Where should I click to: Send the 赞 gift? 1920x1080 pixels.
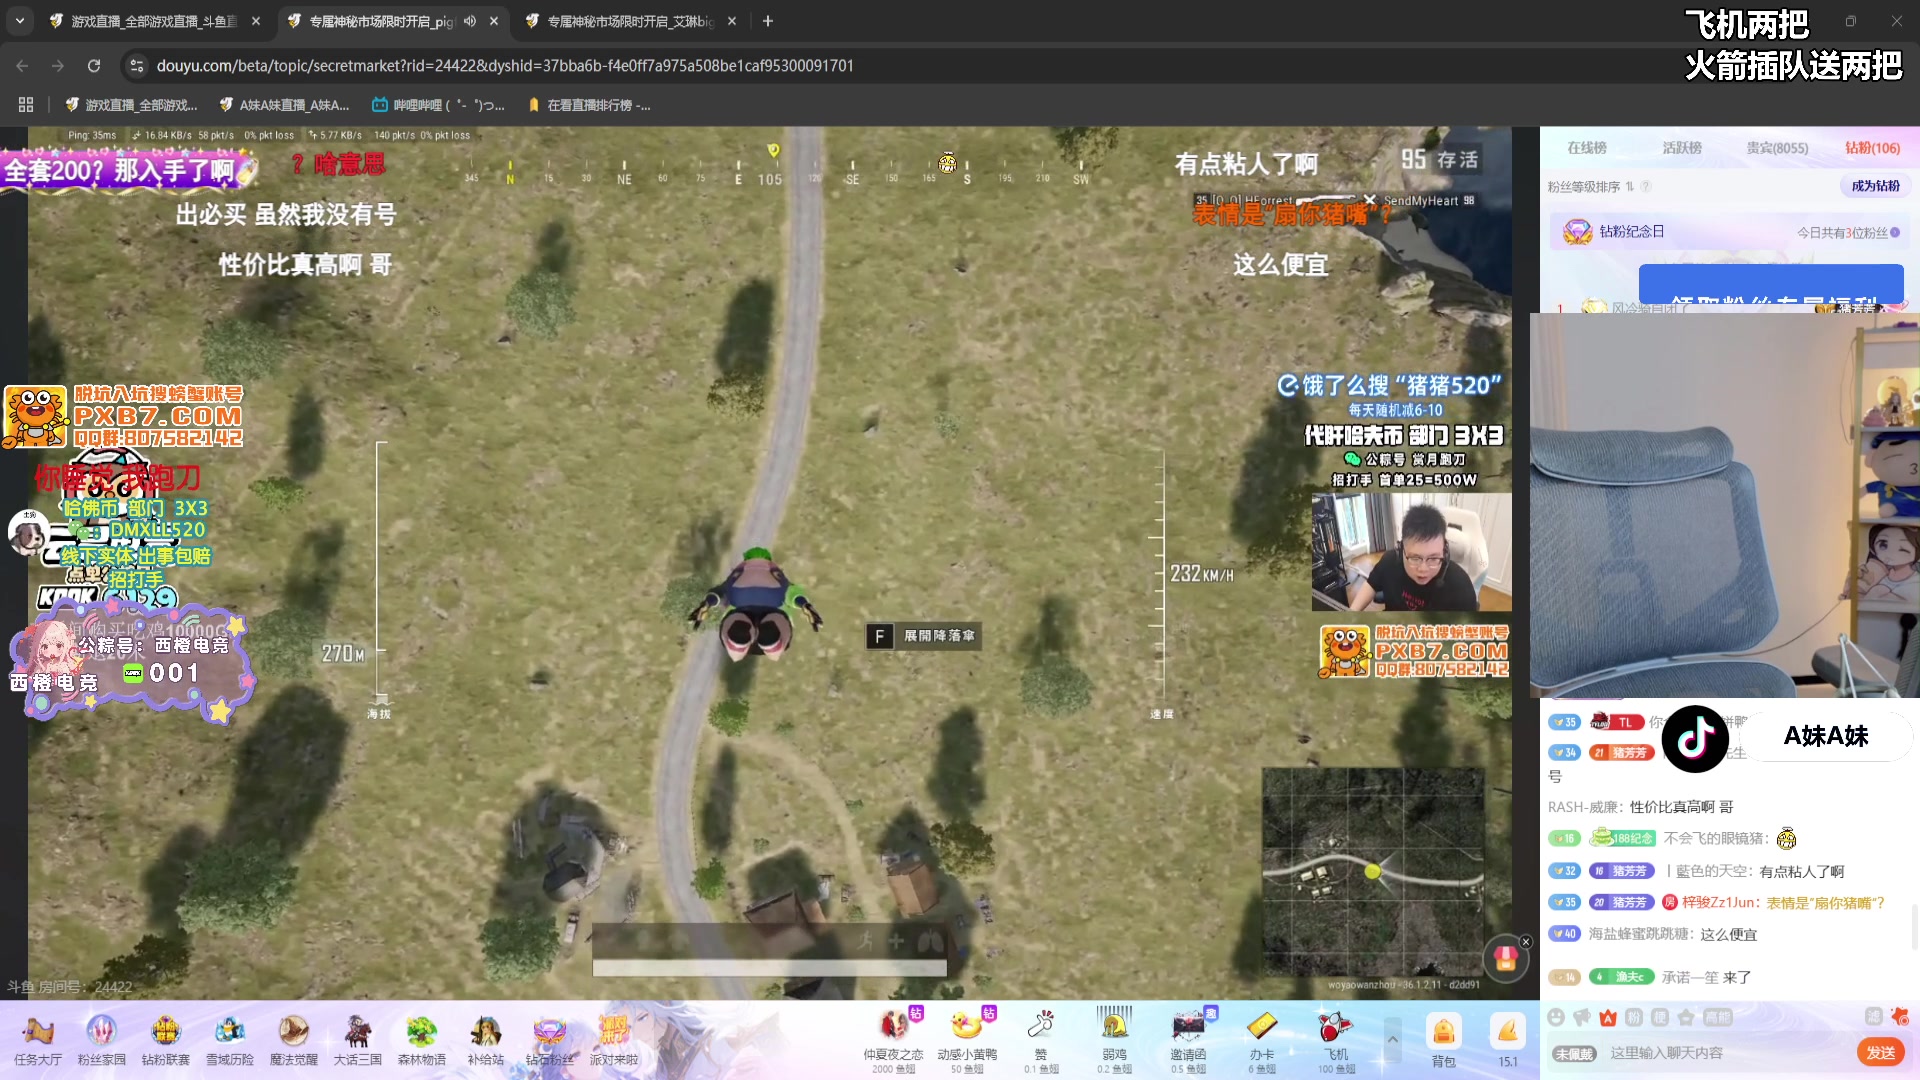click(x=1041, y=1040)
